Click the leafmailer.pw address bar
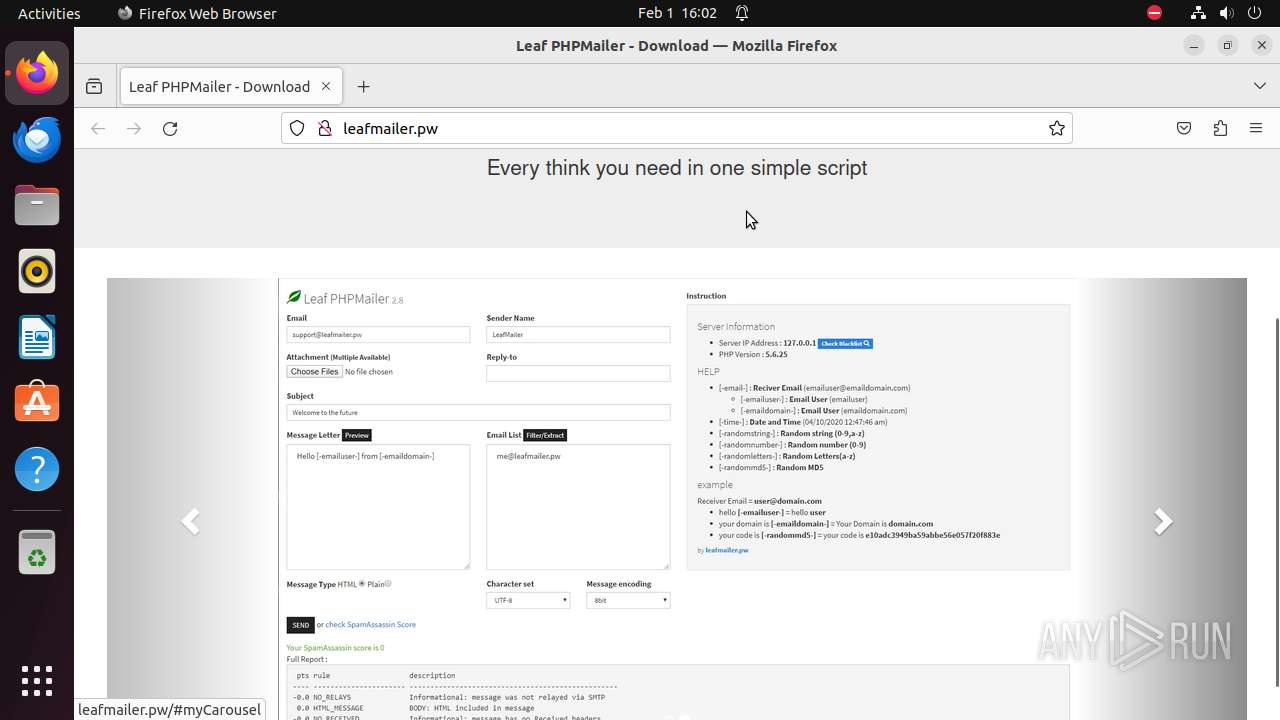 click(676, 128)
